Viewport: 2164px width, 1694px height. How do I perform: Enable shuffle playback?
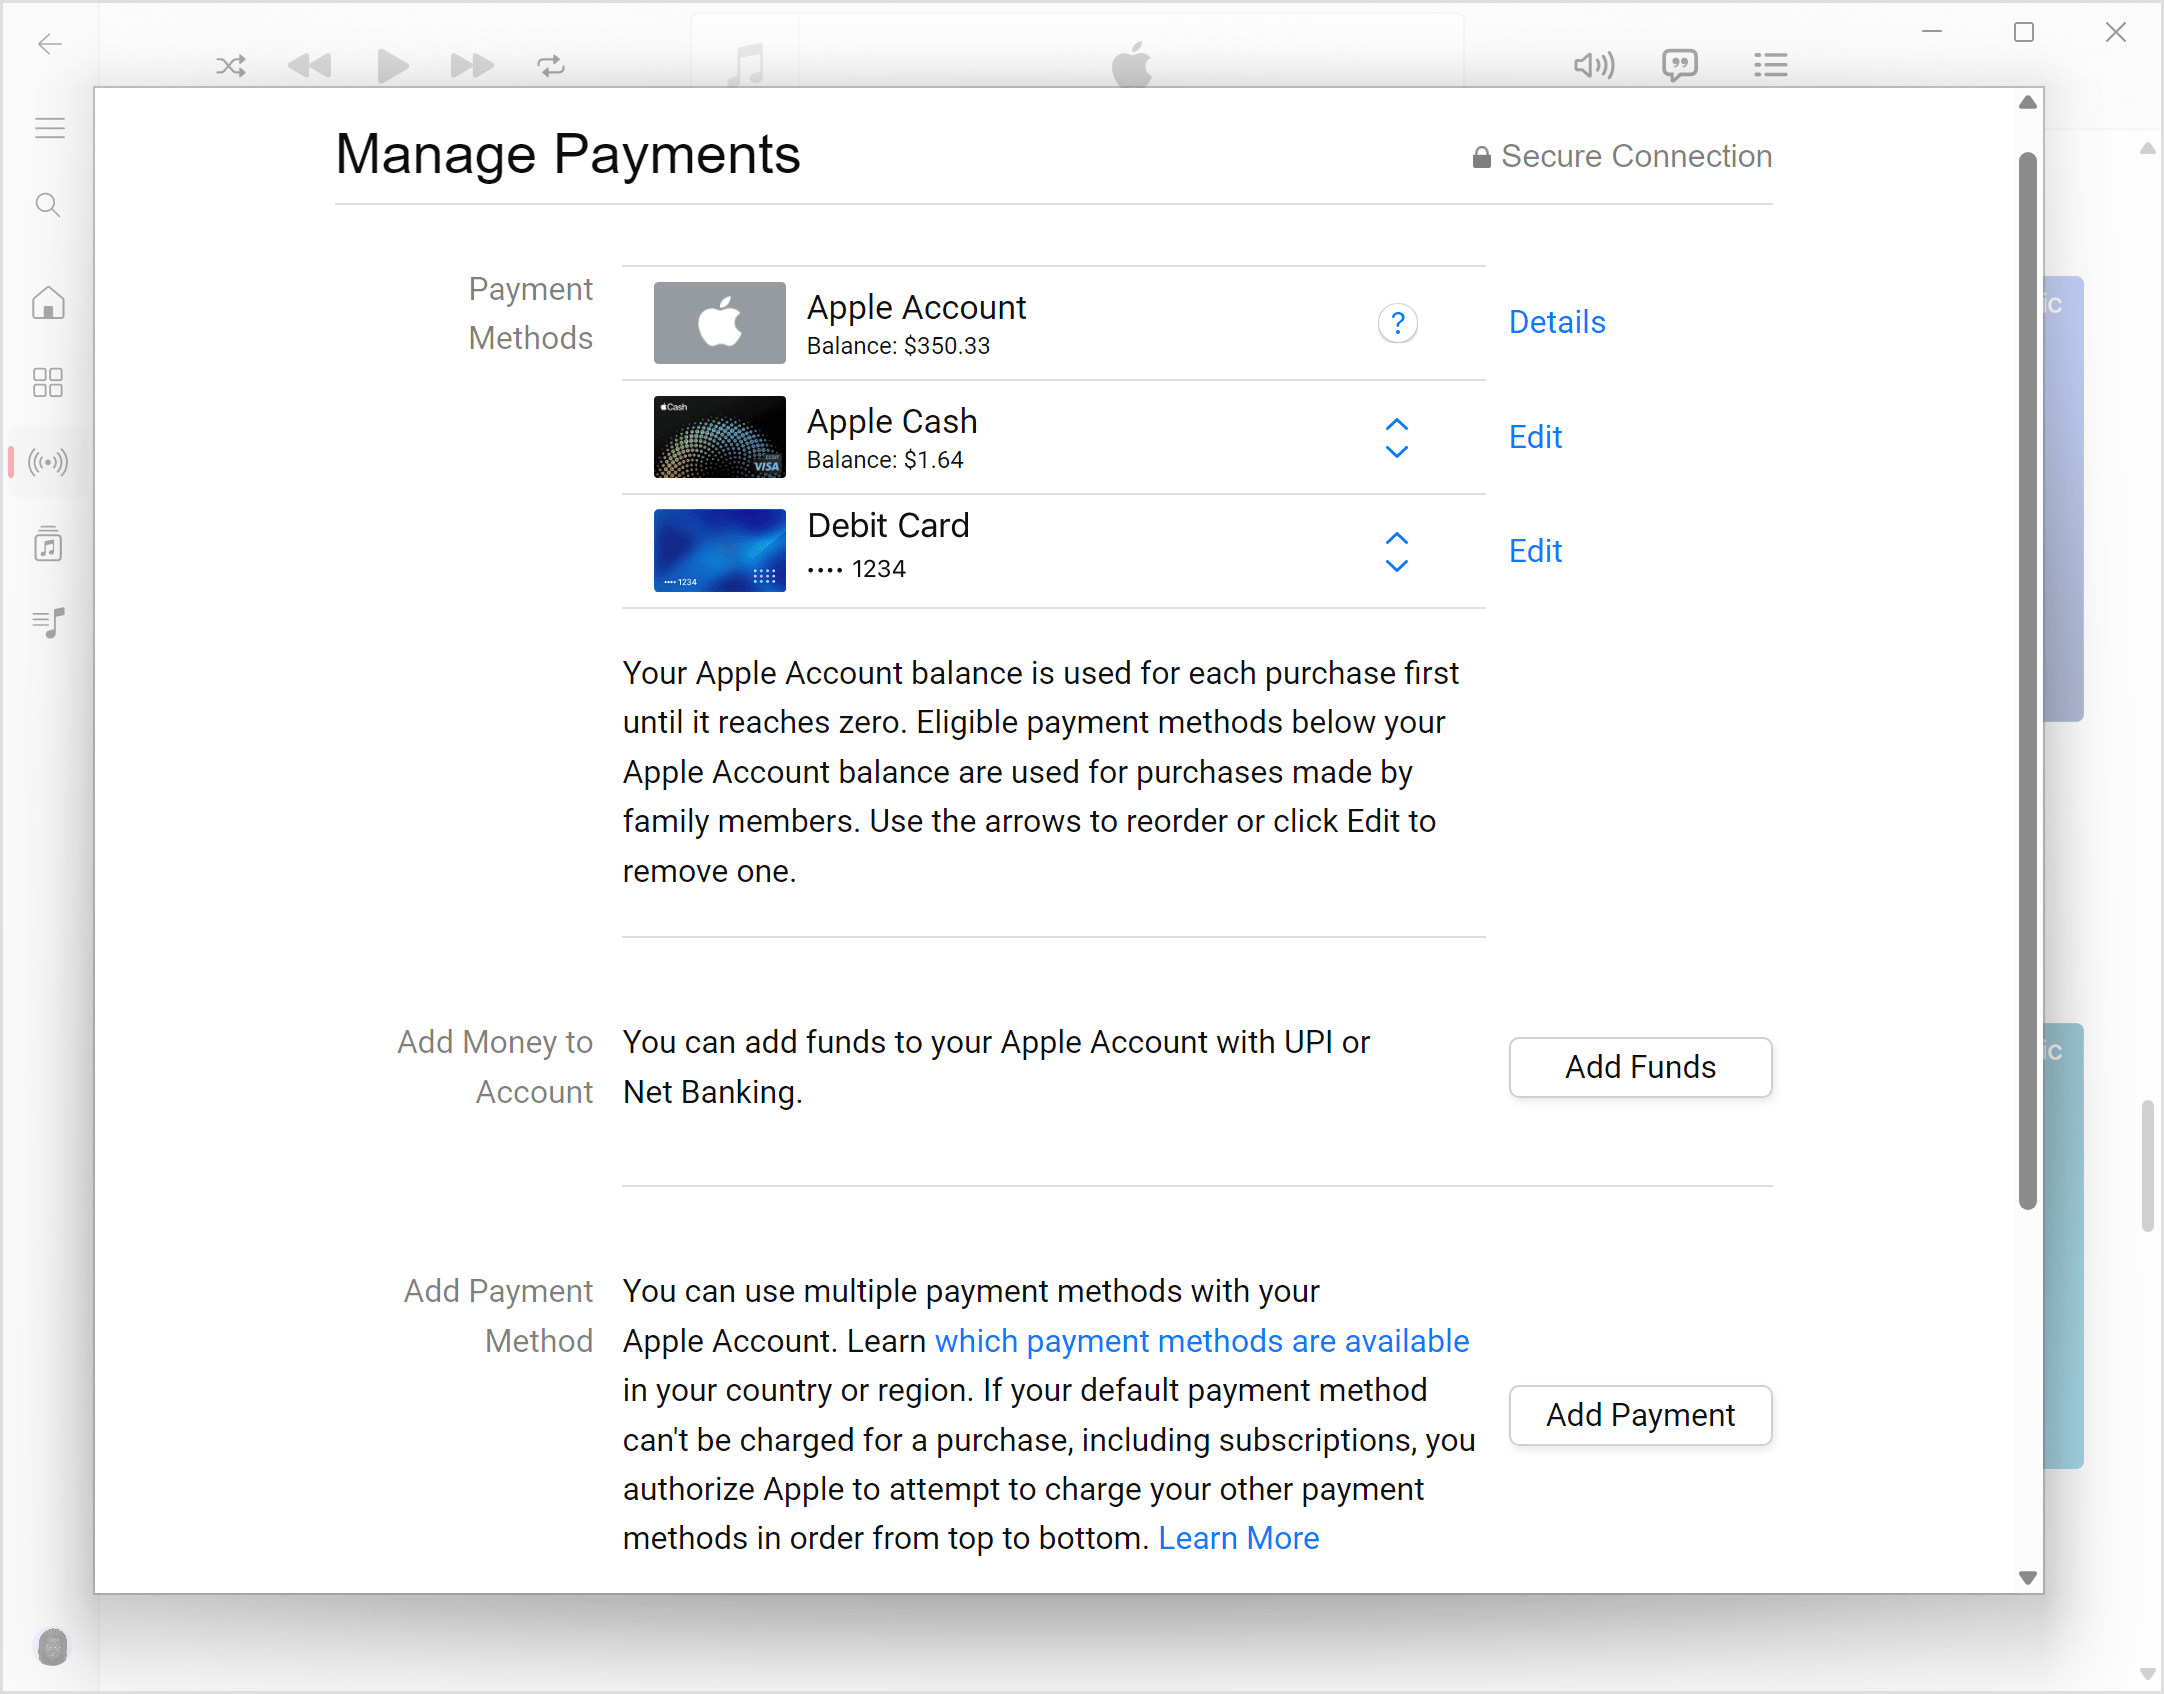[x=230, y=65]
